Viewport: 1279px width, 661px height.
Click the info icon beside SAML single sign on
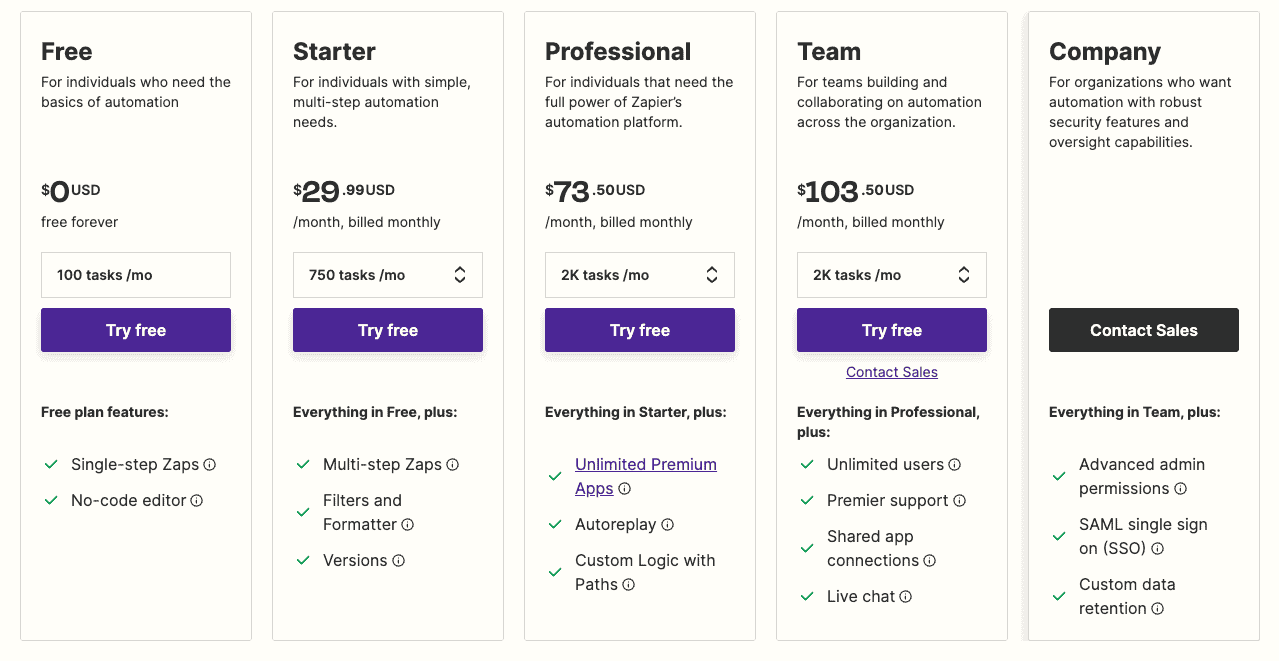(x=1157, y=548)
